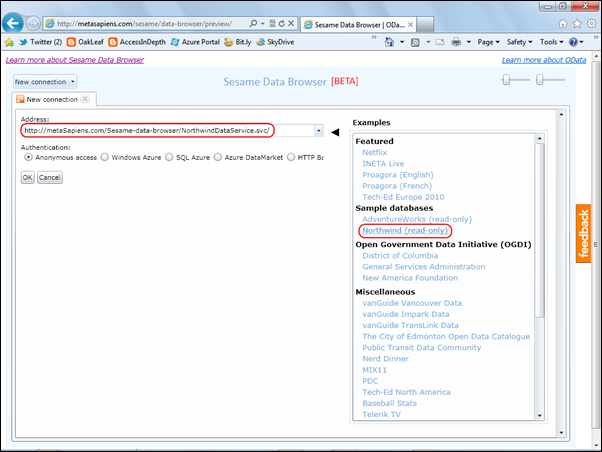Click the stop loading X in address bar
602x452 pixels.
click(x=291, y=23)
